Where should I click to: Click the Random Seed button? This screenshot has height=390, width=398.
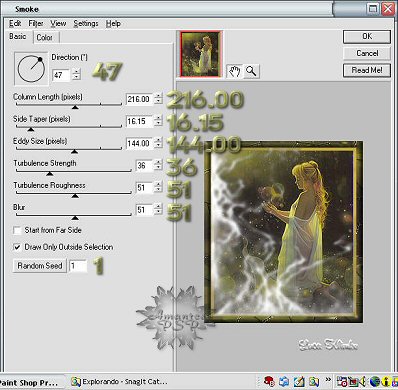click(40, 266)
